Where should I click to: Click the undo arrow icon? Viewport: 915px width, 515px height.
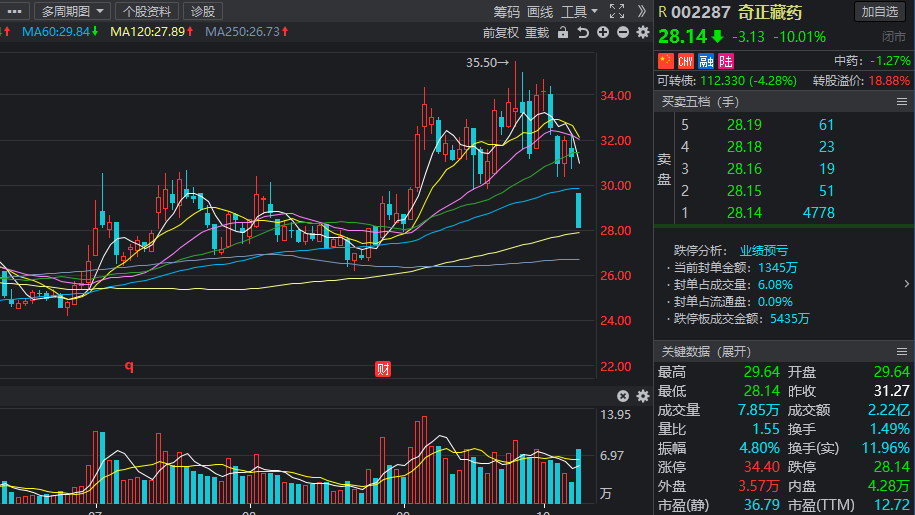tap(582, 32)
